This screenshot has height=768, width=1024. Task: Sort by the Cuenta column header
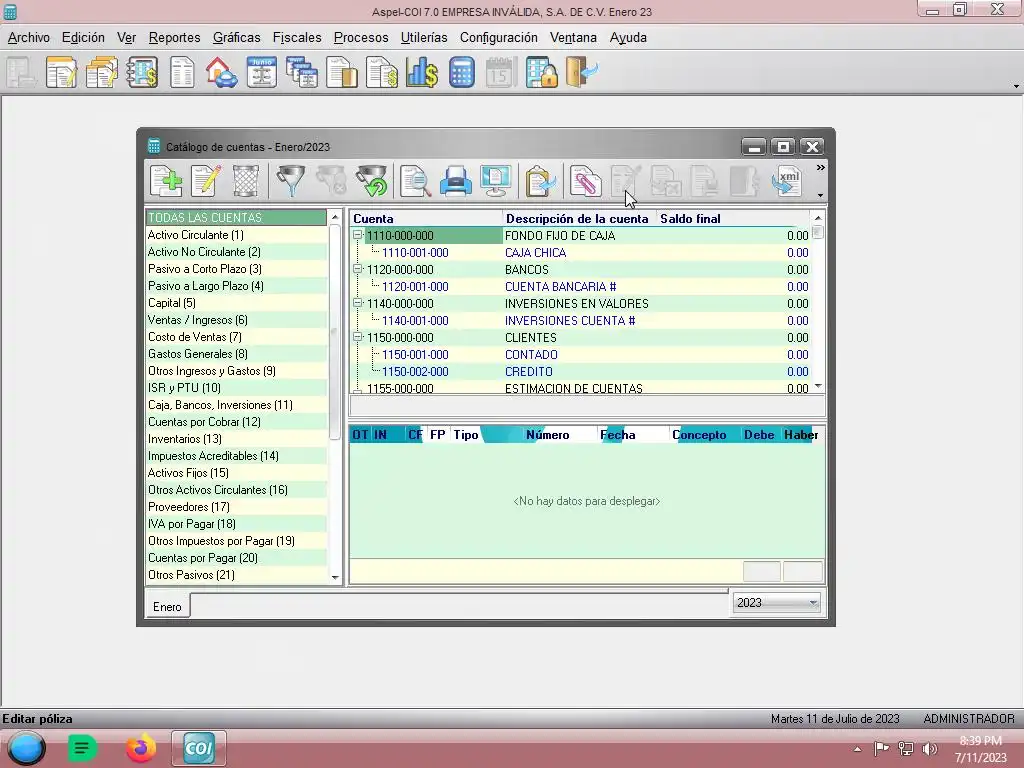tap(426, 219)
